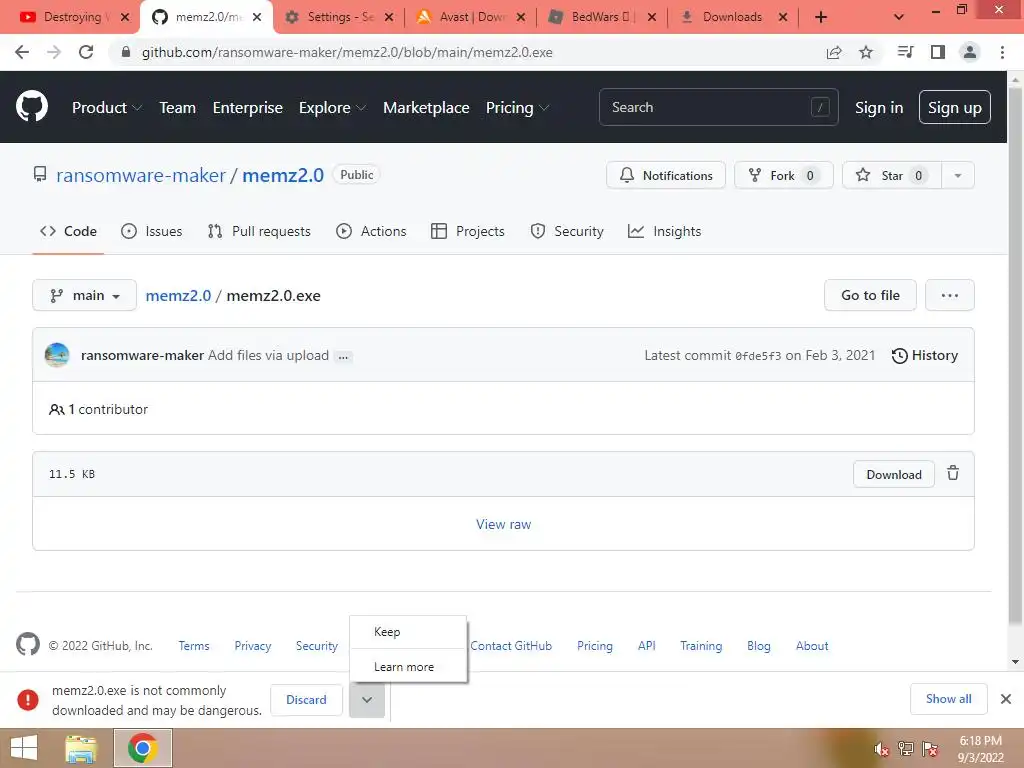Viewport: 1024px width, 768px height.
Task: Open a new browser tab with plus
Action: [821, 17]
